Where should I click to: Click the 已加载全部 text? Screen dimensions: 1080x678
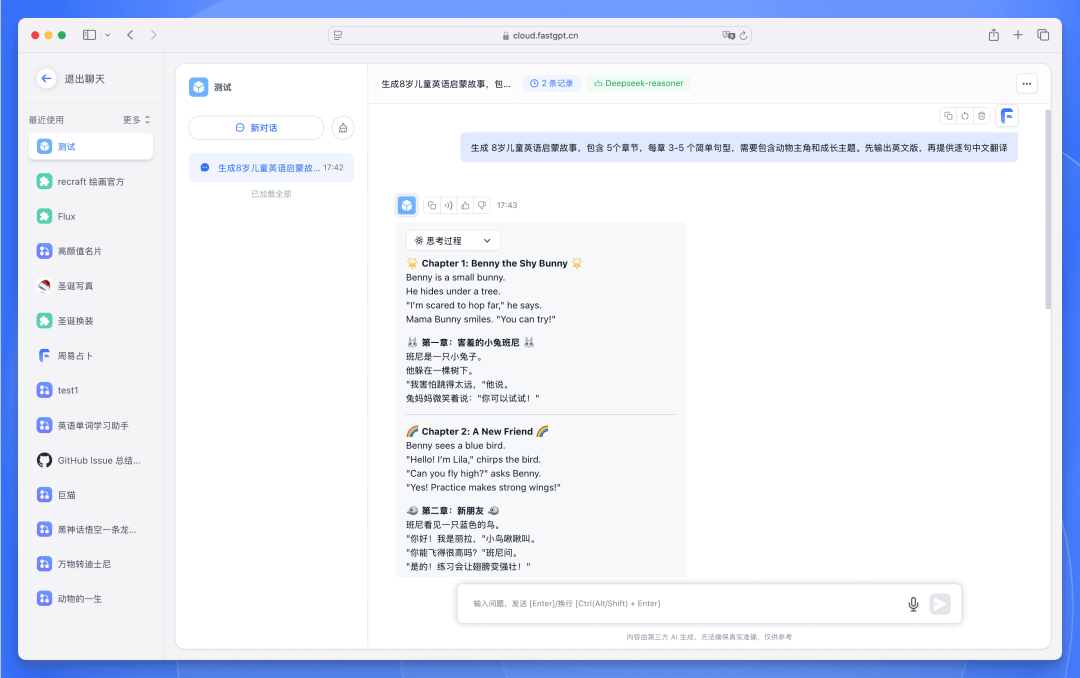271,194
